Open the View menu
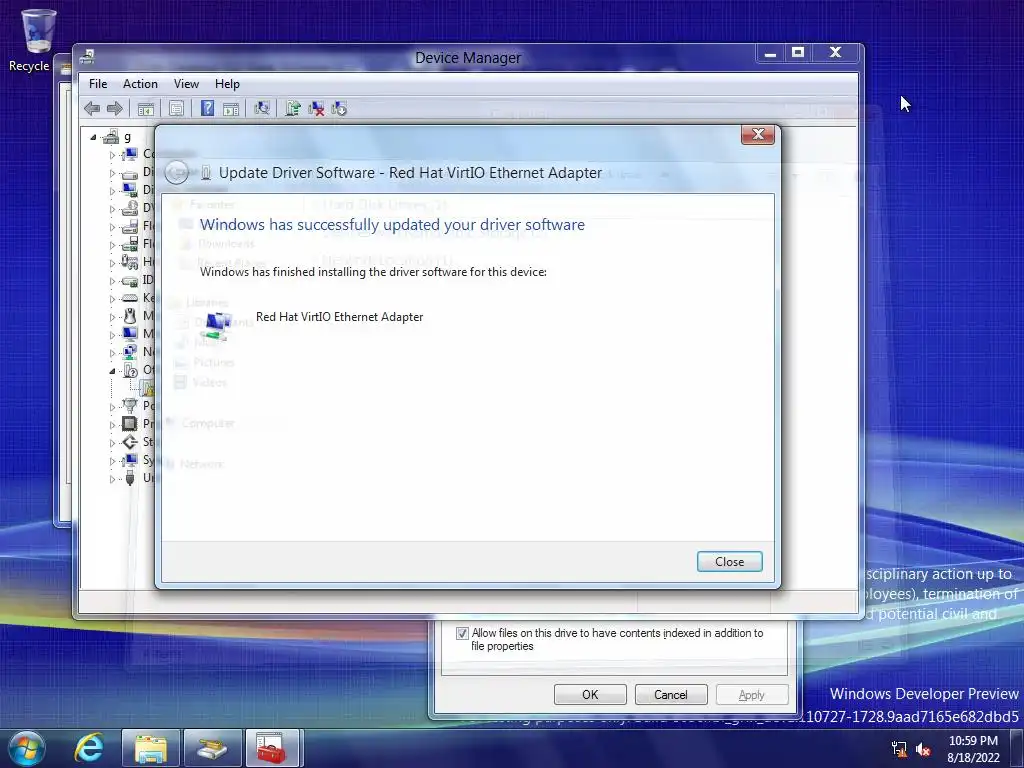 [x=186, y=84]
